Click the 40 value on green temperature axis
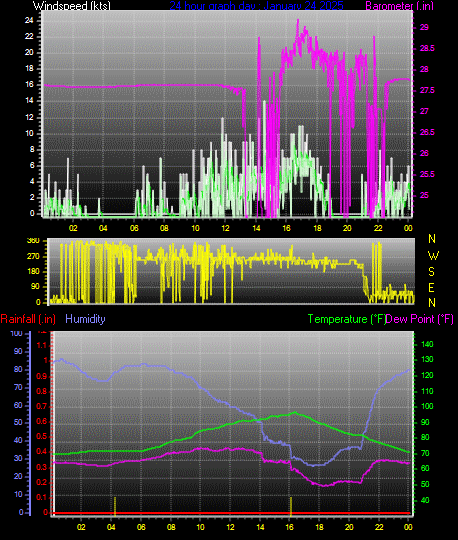The width and height of the screenshot is (458, 540). click(x=425, y=500)
